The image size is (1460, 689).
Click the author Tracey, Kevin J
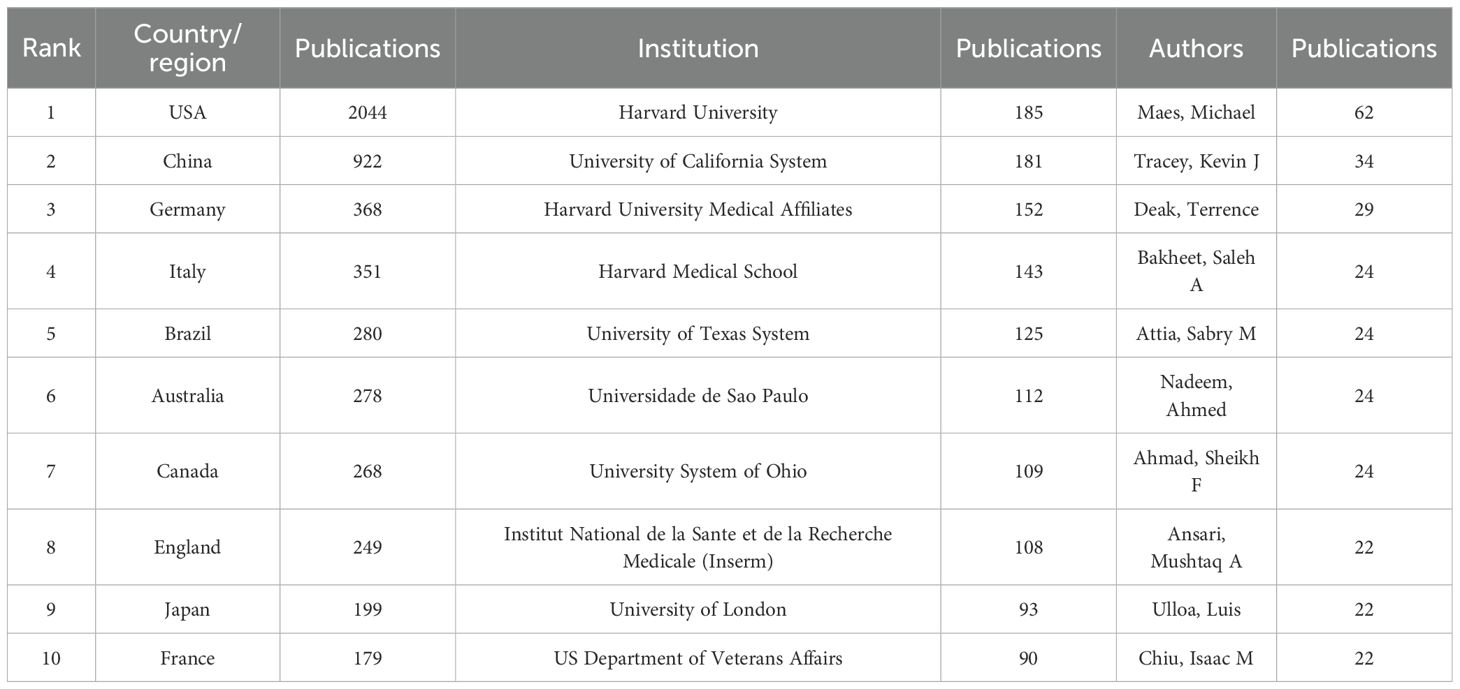click(1196, 161)
